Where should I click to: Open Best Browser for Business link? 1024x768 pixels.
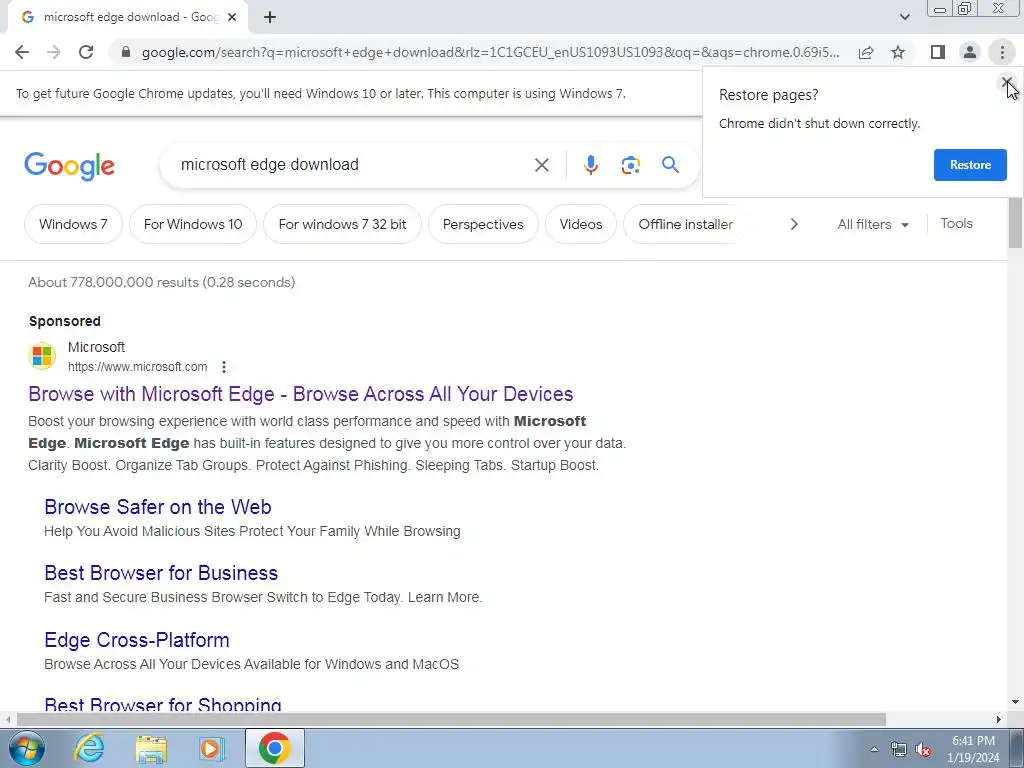point(161,573)
